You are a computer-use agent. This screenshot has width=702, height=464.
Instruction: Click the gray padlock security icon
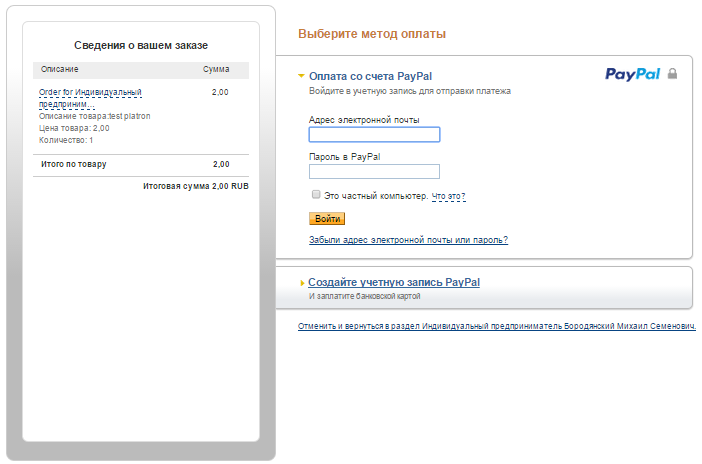[673, 73]
